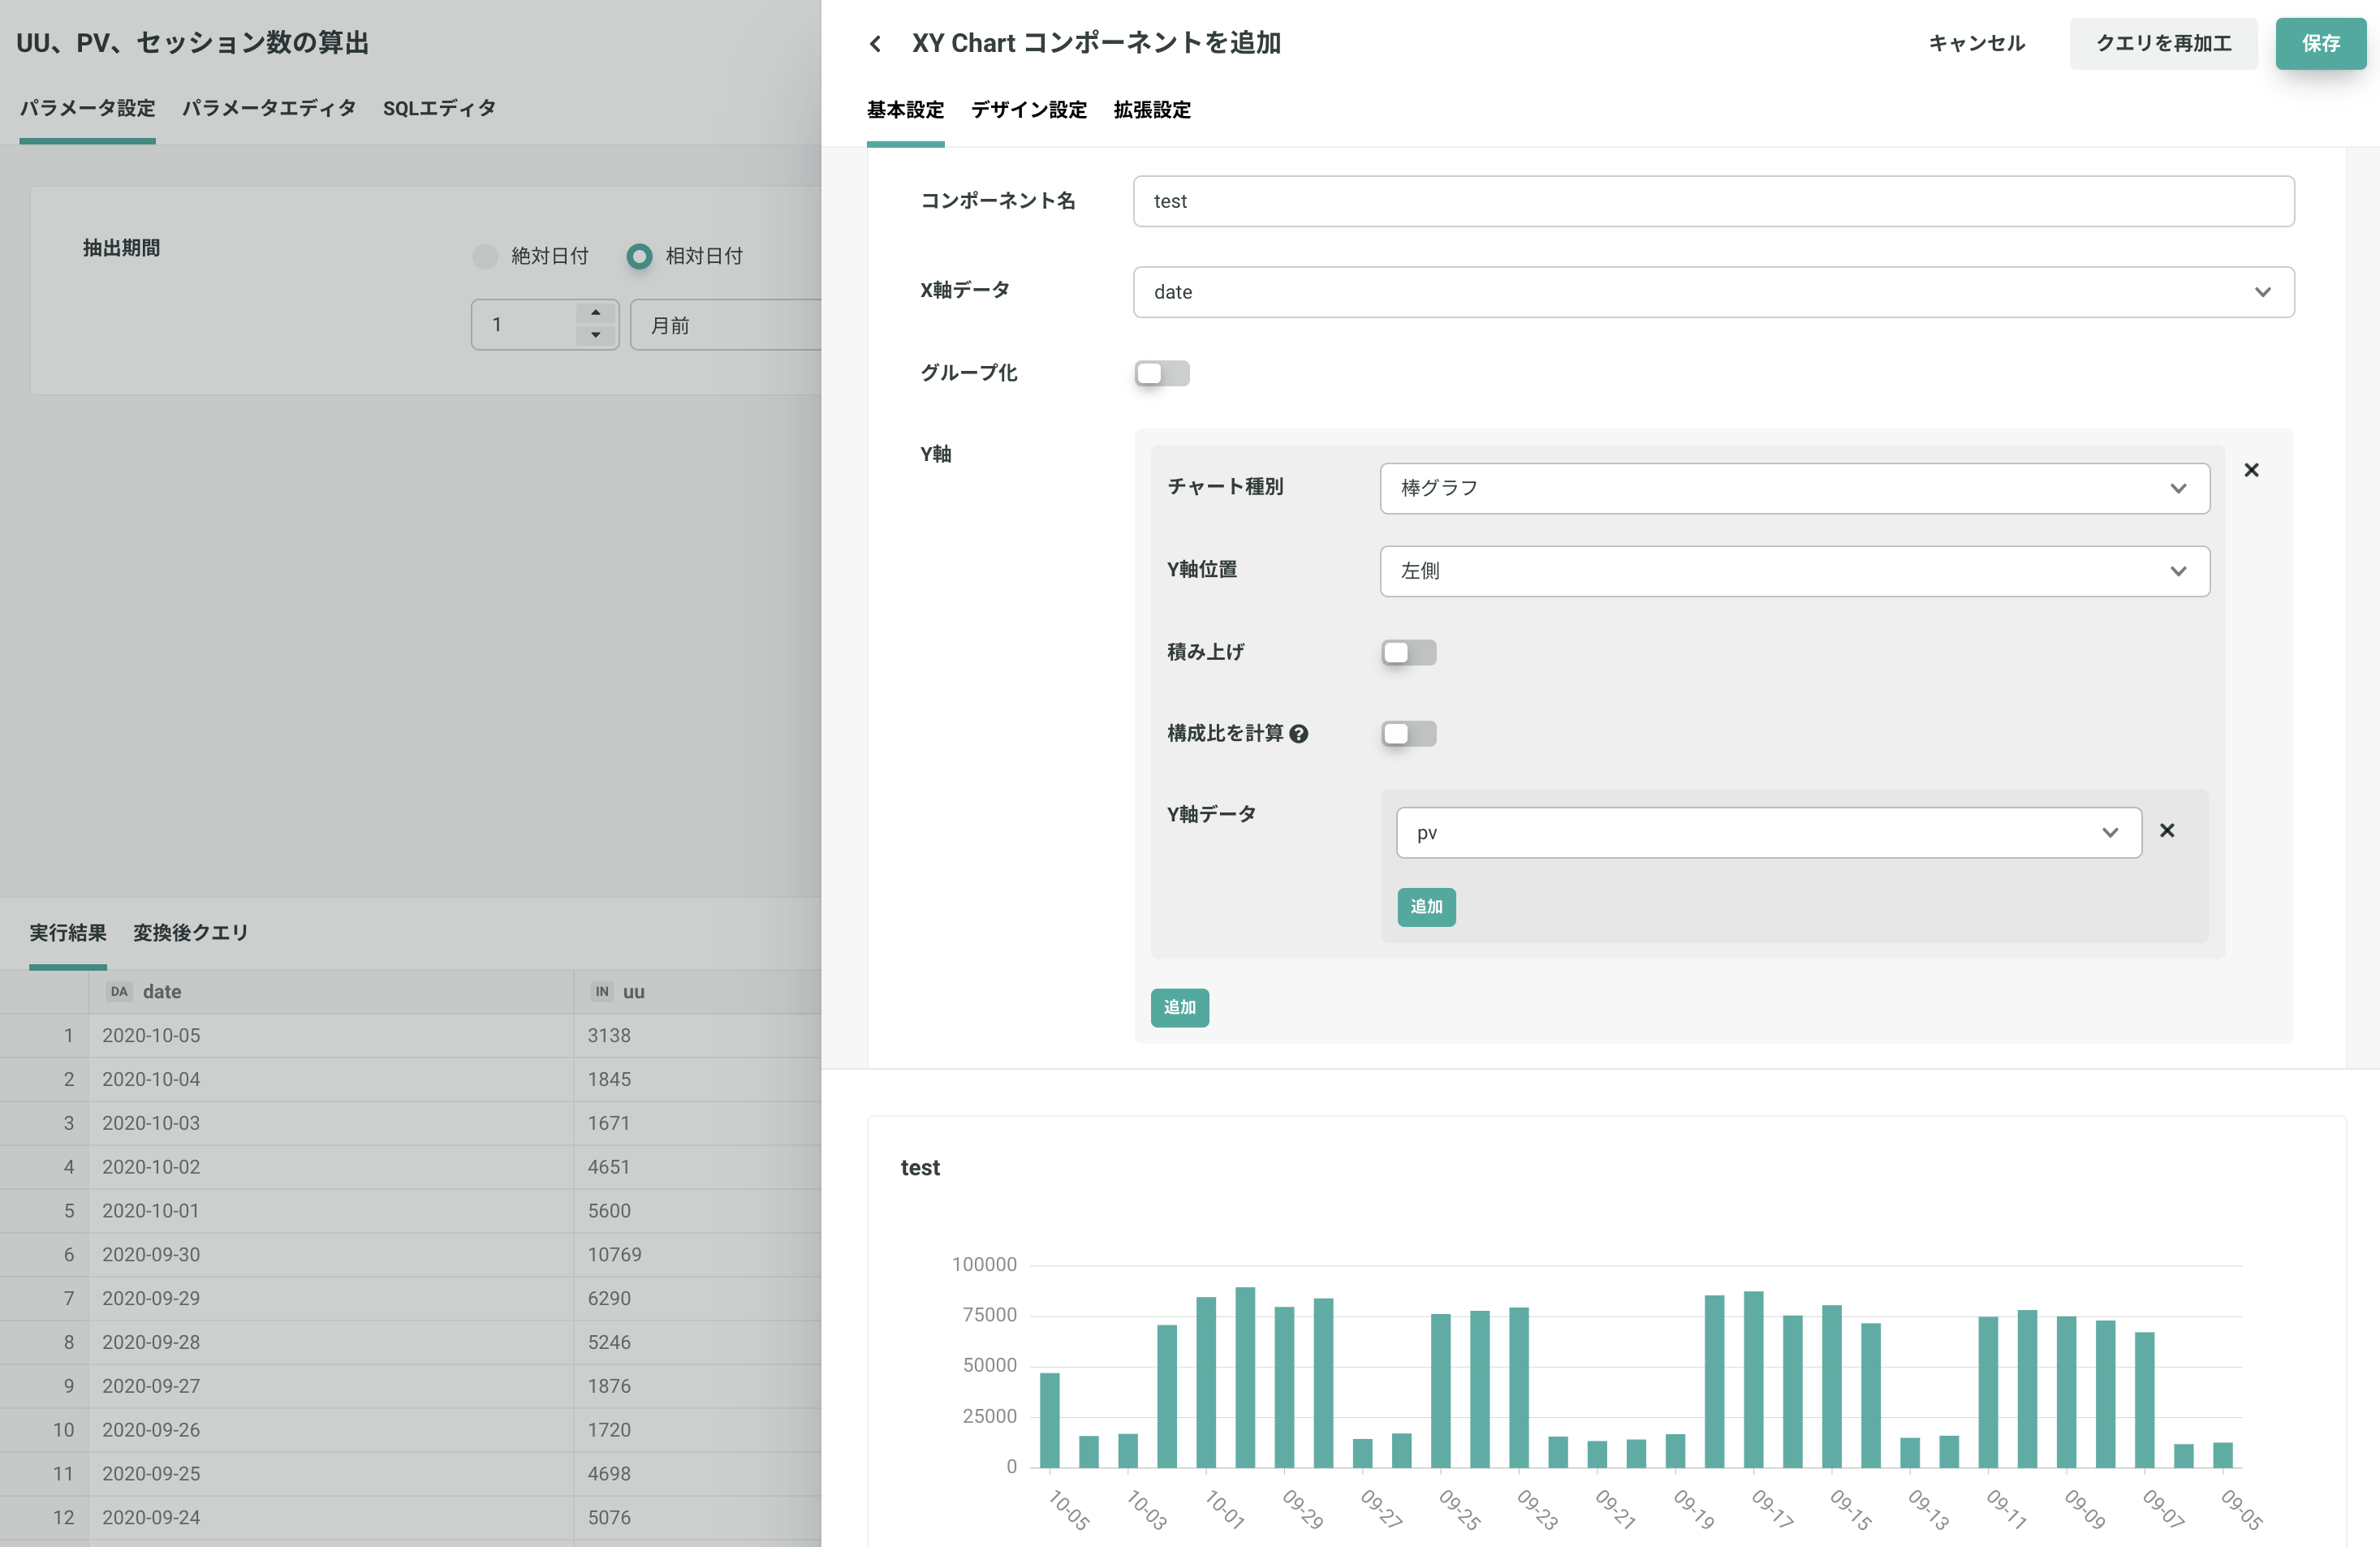Click the クエリを再加工 button
This screenshot has height=1547, width=2380.
tap(2163, 43)
